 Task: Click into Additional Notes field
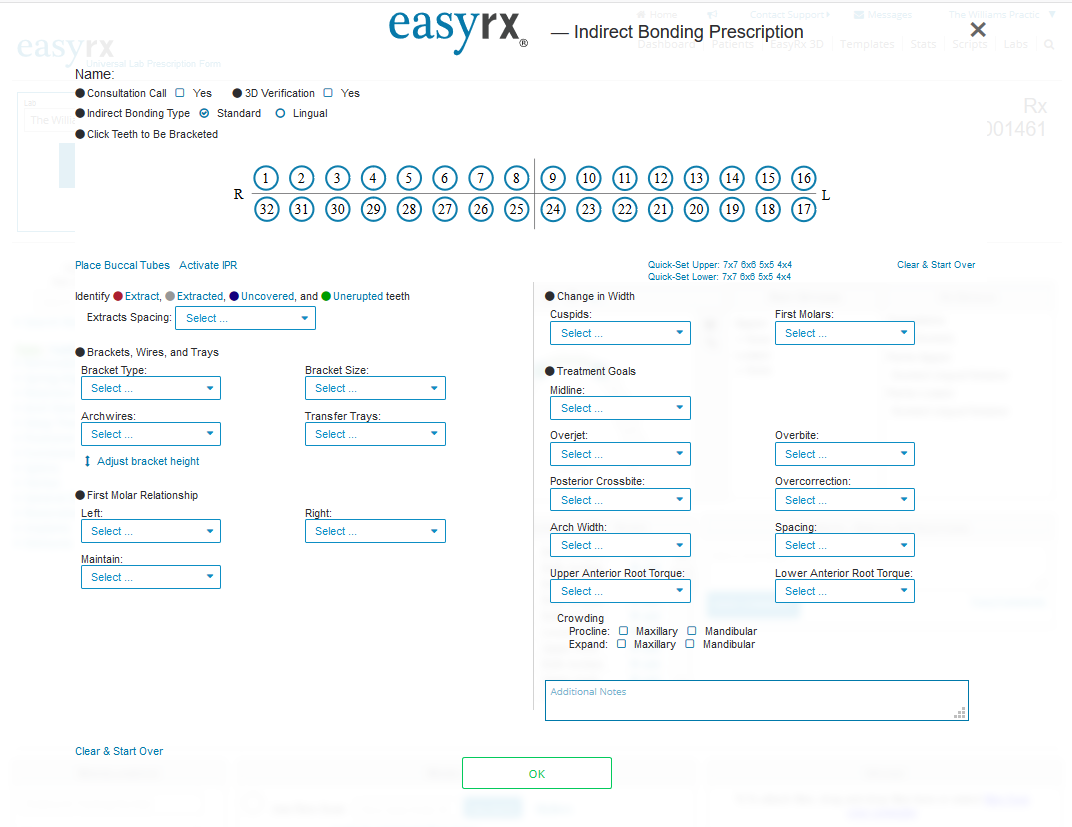point(757,701)
